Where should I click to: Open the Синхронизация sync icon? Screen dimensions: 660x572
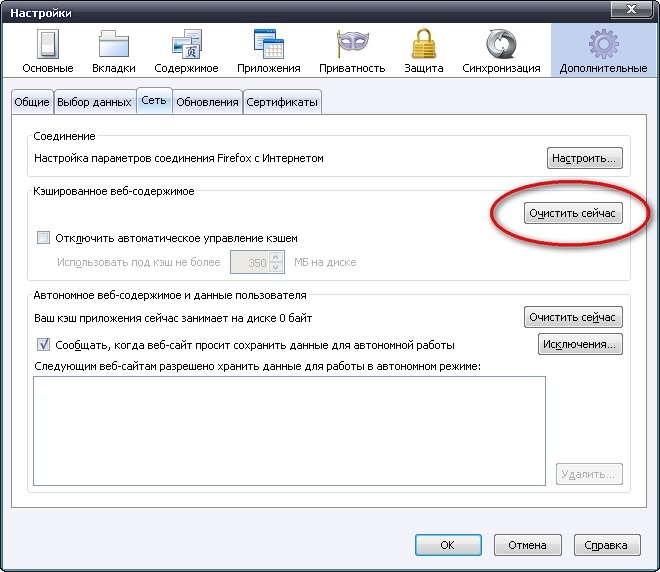(x=501, y=44)
